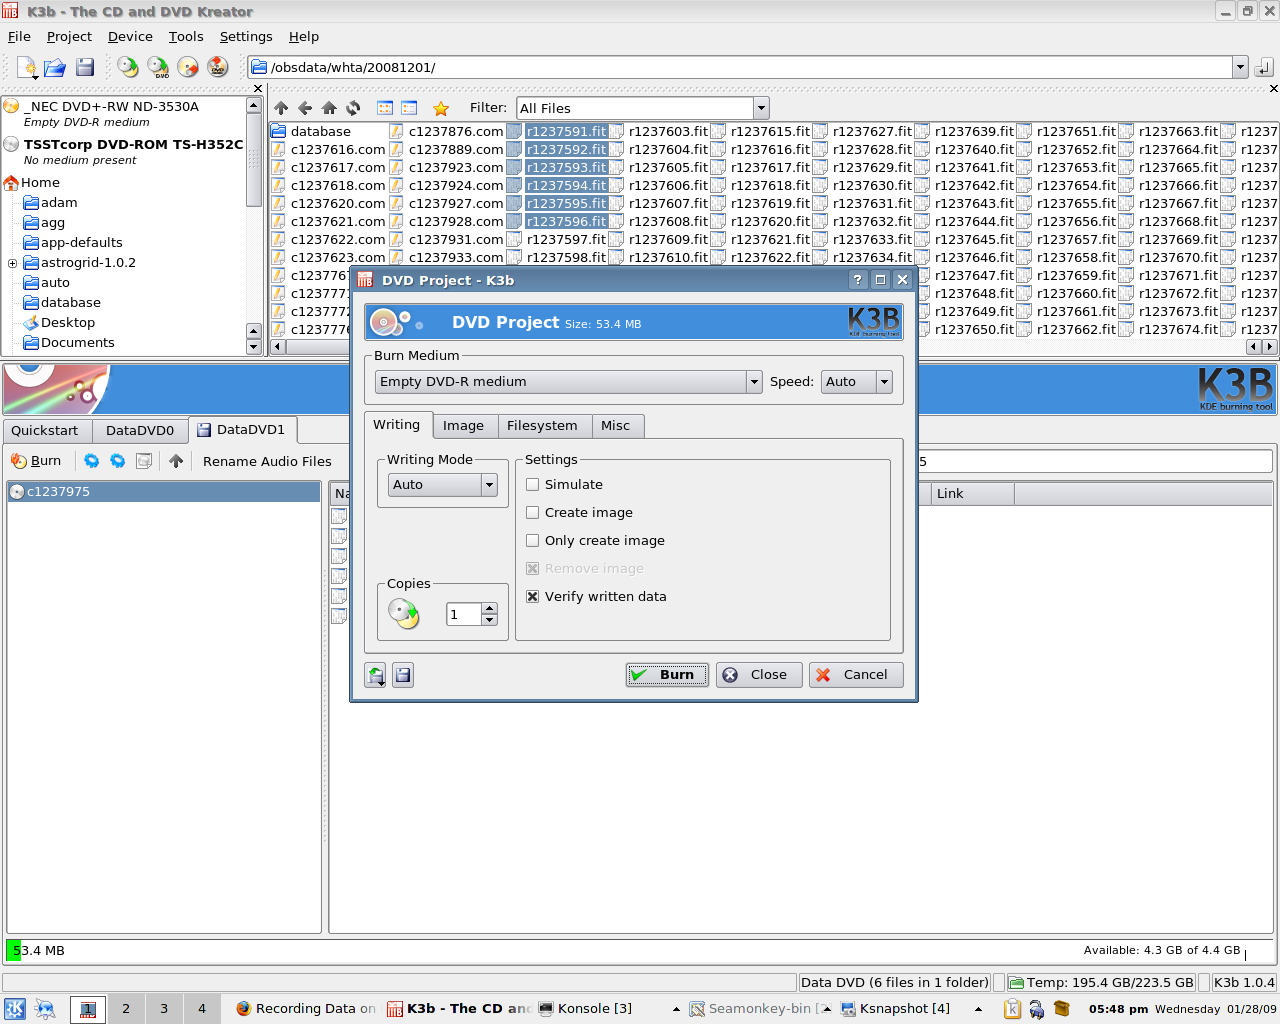This screenshot has width=1280, height=1024.
Task: Click the New Project toolbar icon
Action: [27, 67]
